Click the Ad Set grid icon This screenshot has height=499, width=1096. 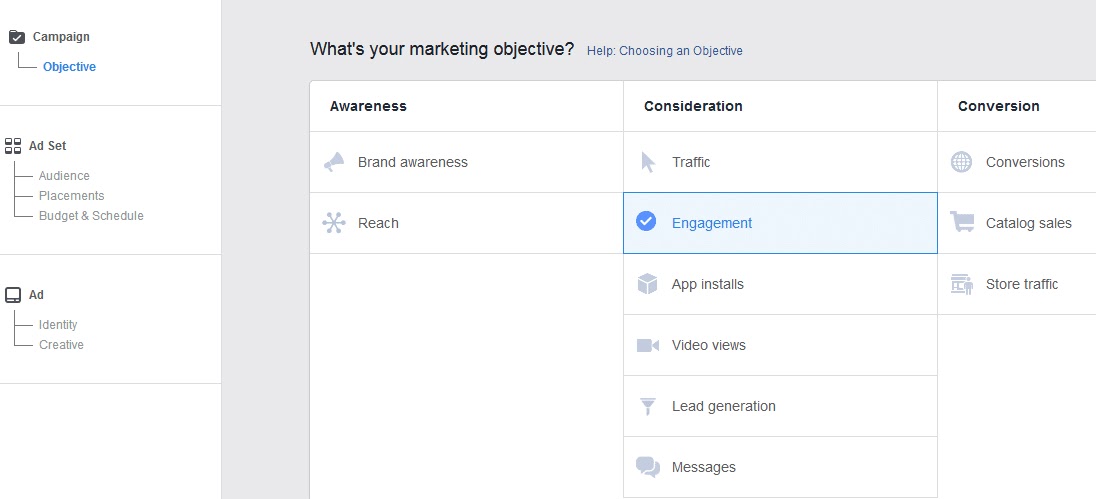coord(13,145)
